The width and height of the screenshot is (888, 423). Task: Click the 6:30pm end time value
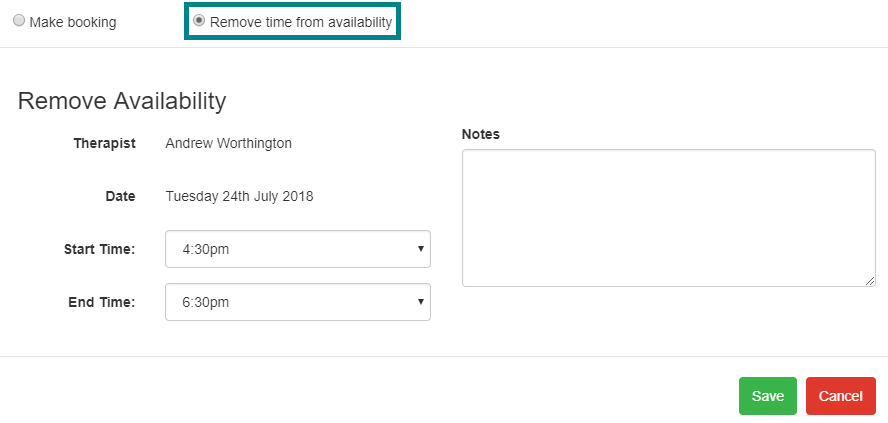(x=206, y=302)
